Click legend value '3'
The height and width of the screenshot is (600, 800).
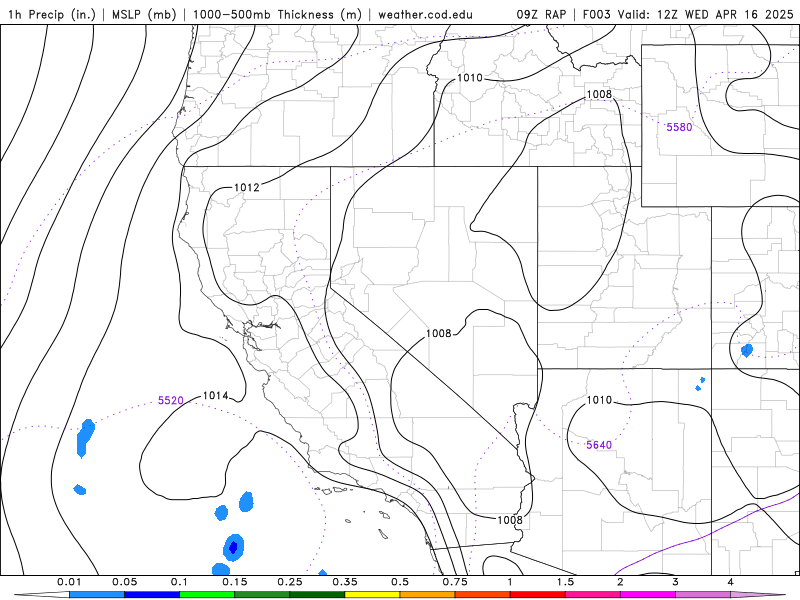coord(676,582)
